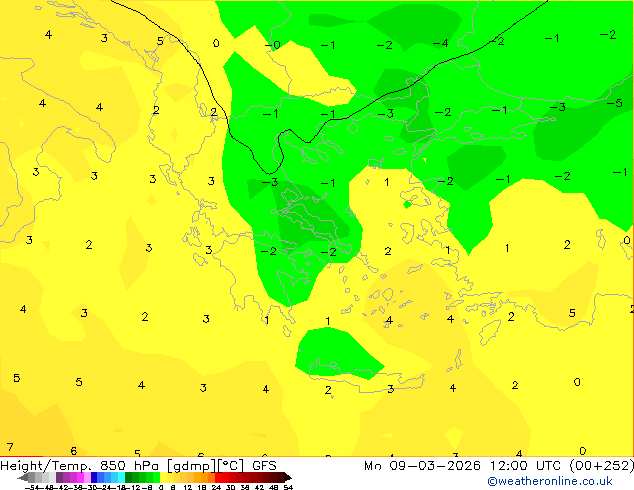Viewport: 634px width, 490px height.
Task: Click the 12 label on the legend scale
Action: pyautogui.click(x=187, y=488)
